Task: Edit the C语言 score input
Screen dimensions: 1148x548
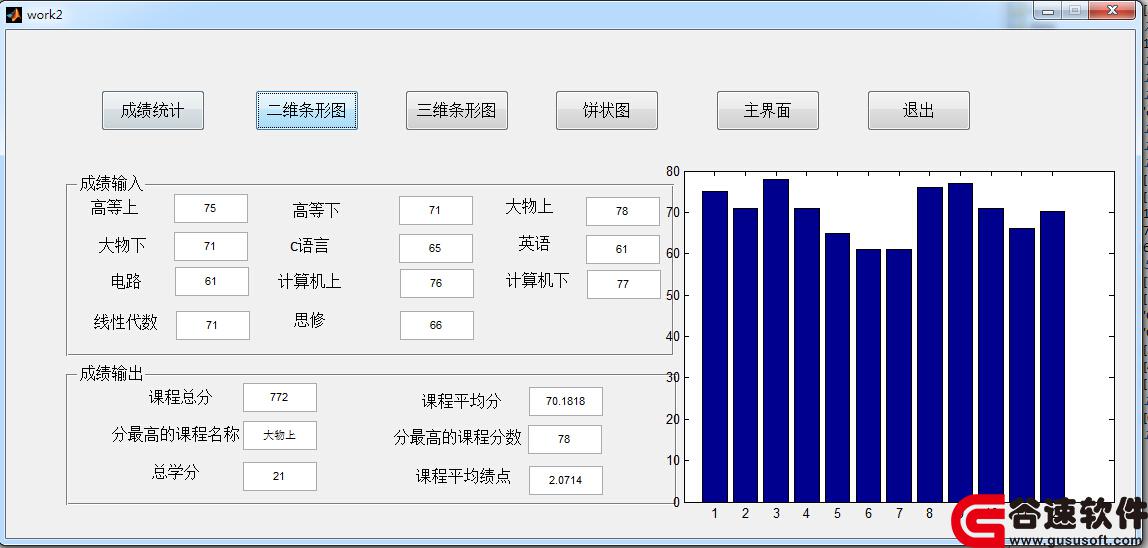Action: click(x=436, y=248)
